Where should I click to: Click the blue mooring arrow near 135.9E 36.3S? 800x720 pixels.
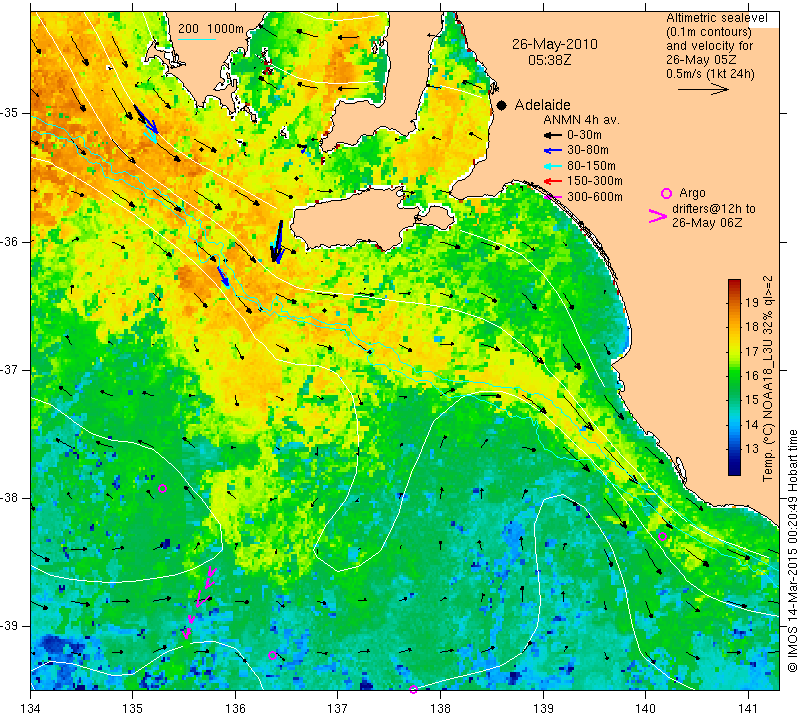coord(222,276)
